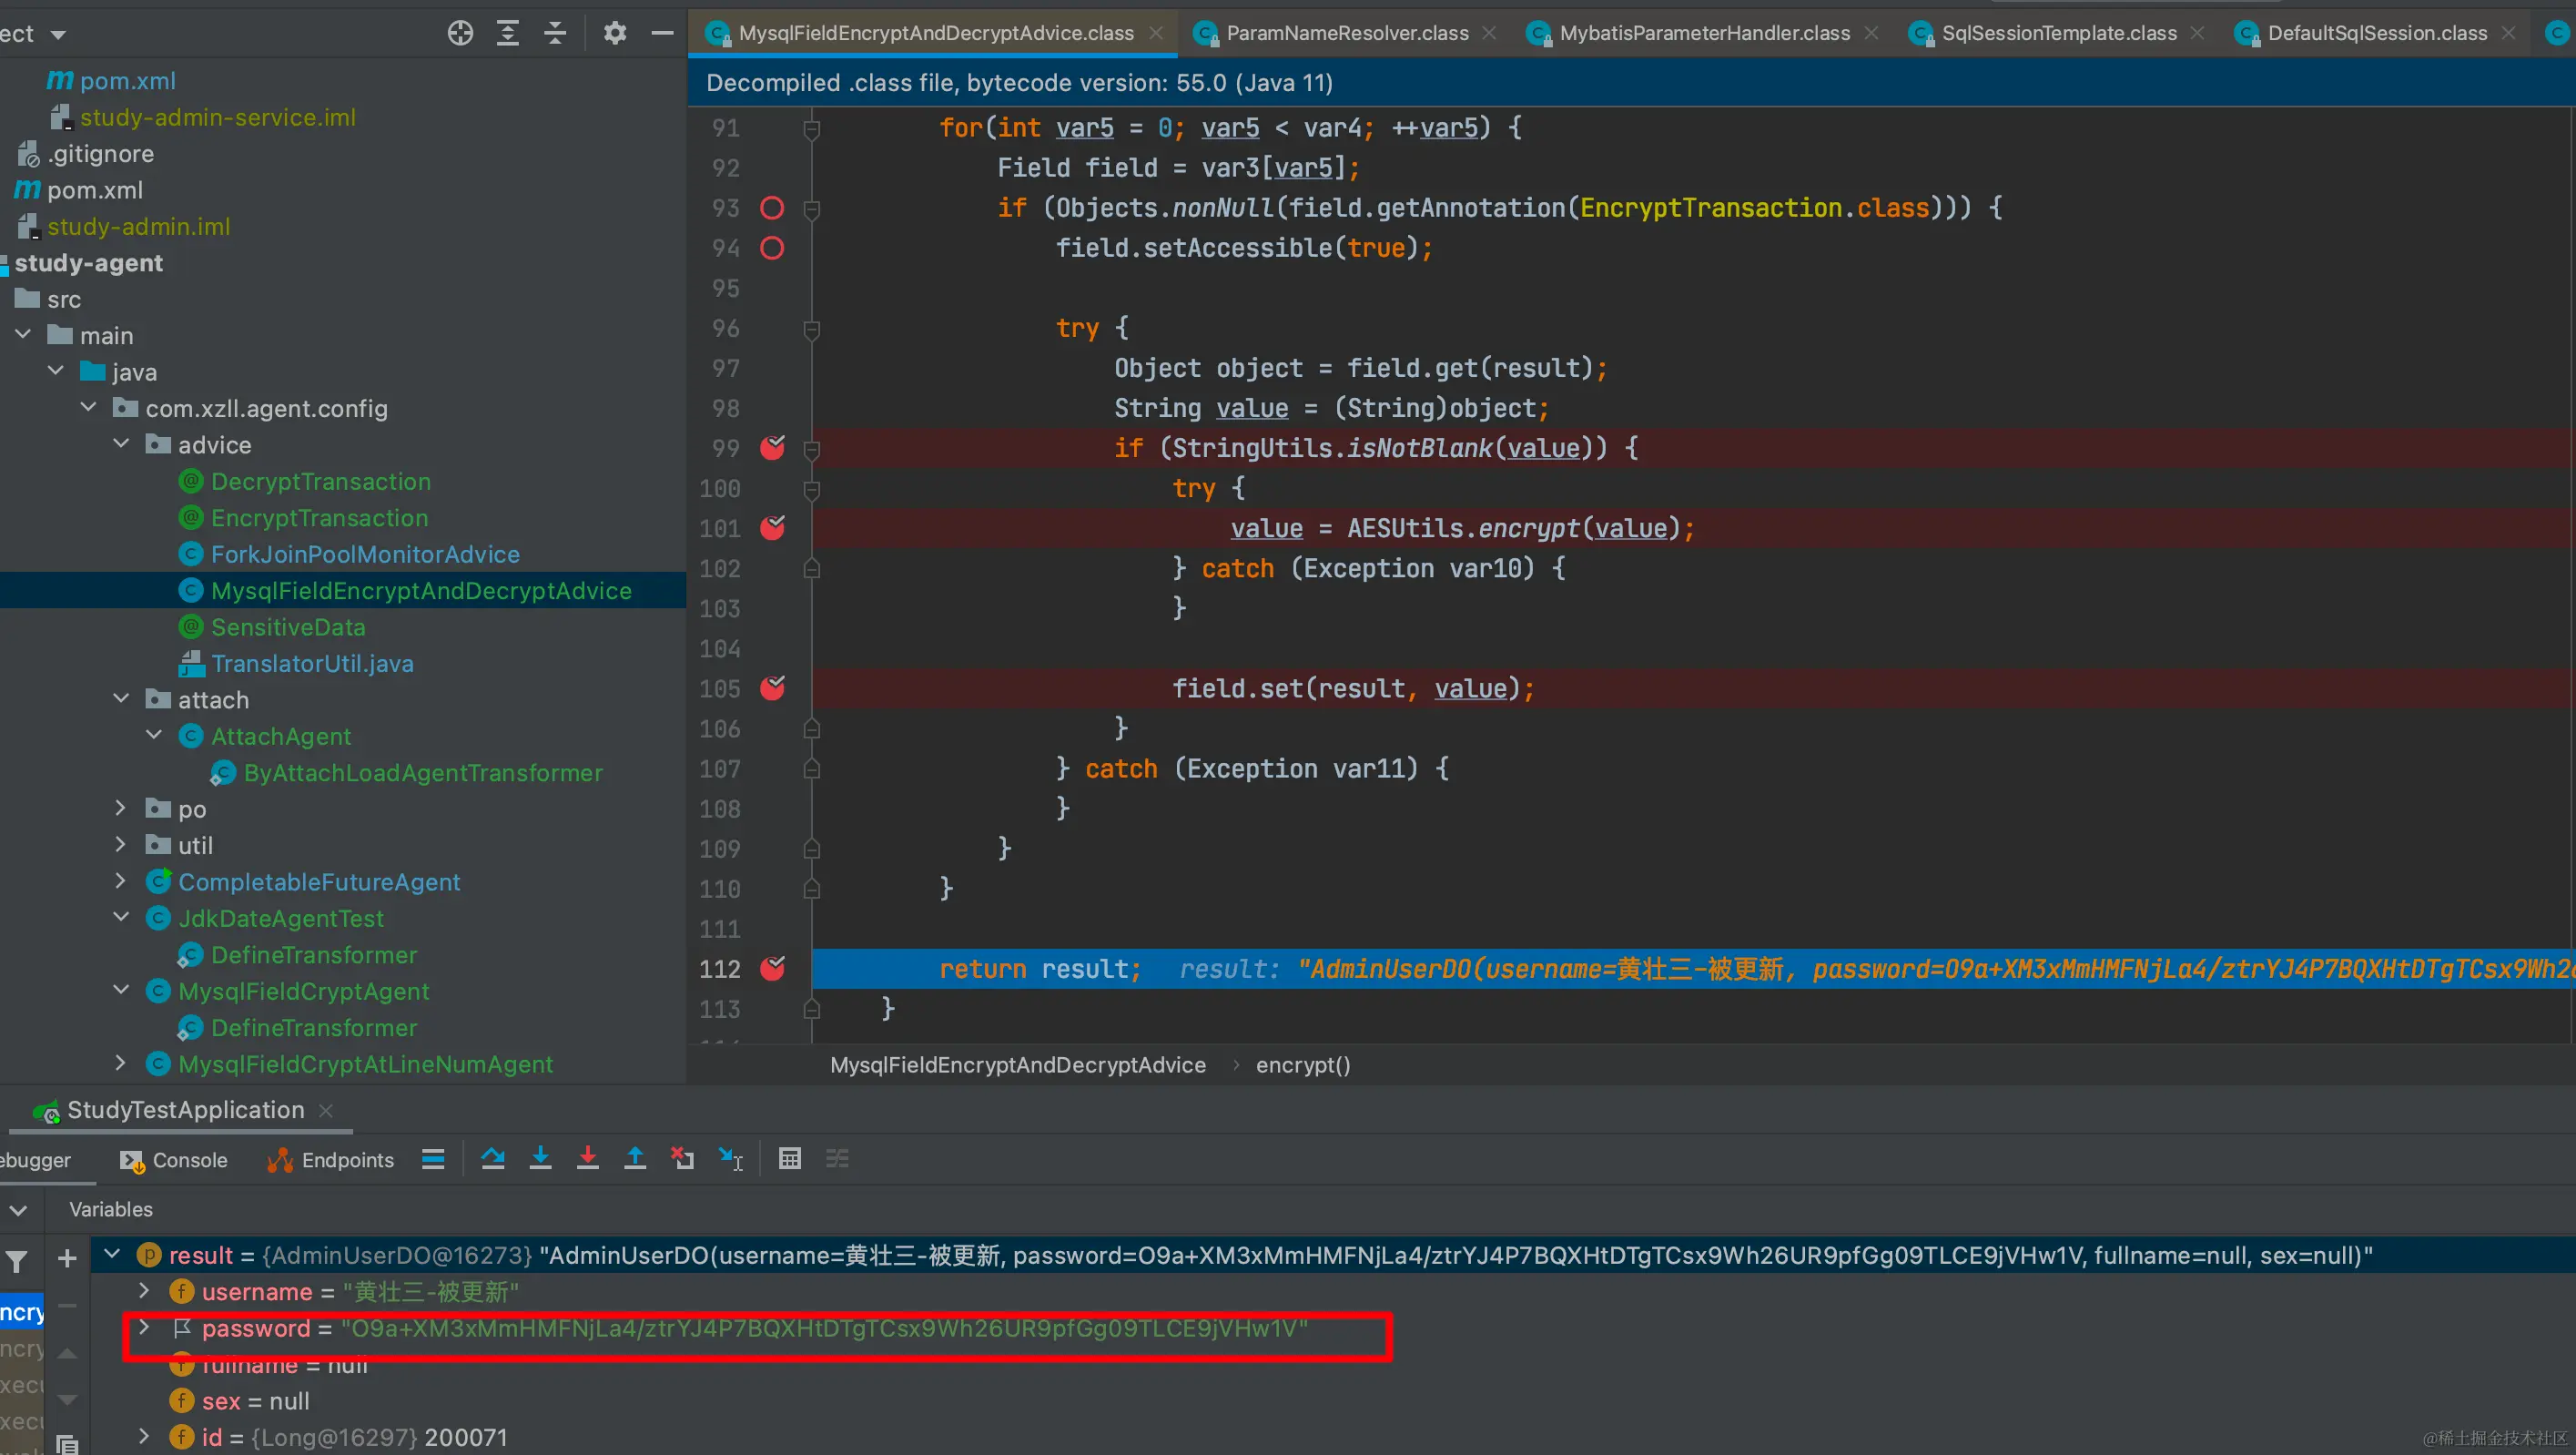Image resolution: width=2576 pixels, height=1455 pixels.
Task: Close the MysqlFieldEncryptAndDecryptAdvice.class tab
Action: click(1156, 33)
